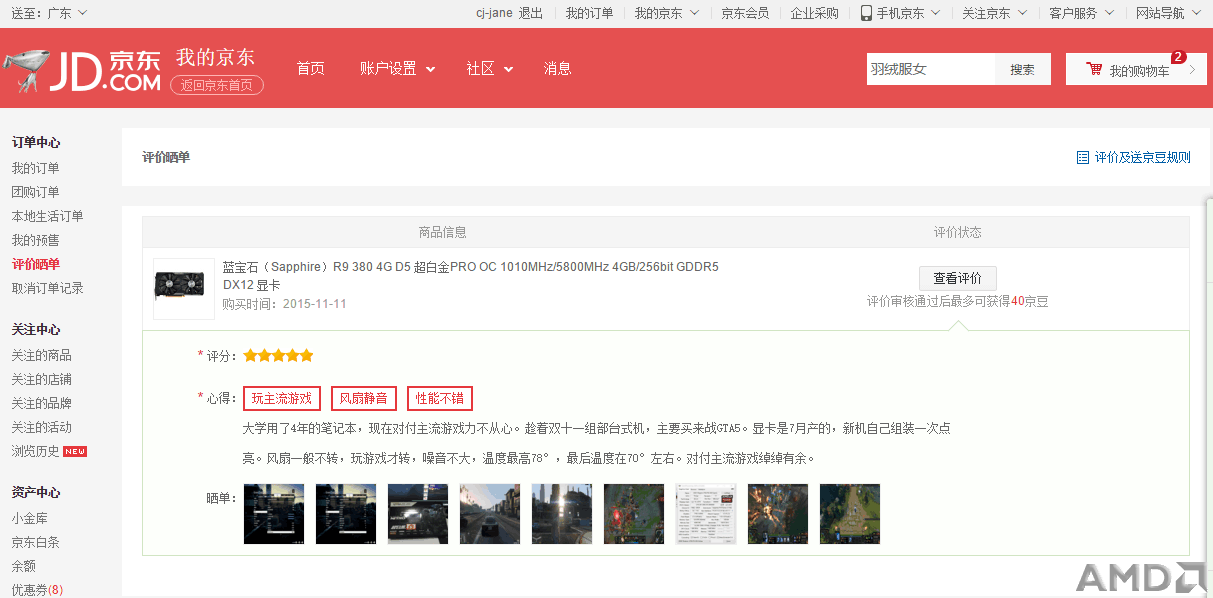Open 关注的活动 in the sidebar
1213x598 pixels.
pyautogui.click(x=41, y=427)
